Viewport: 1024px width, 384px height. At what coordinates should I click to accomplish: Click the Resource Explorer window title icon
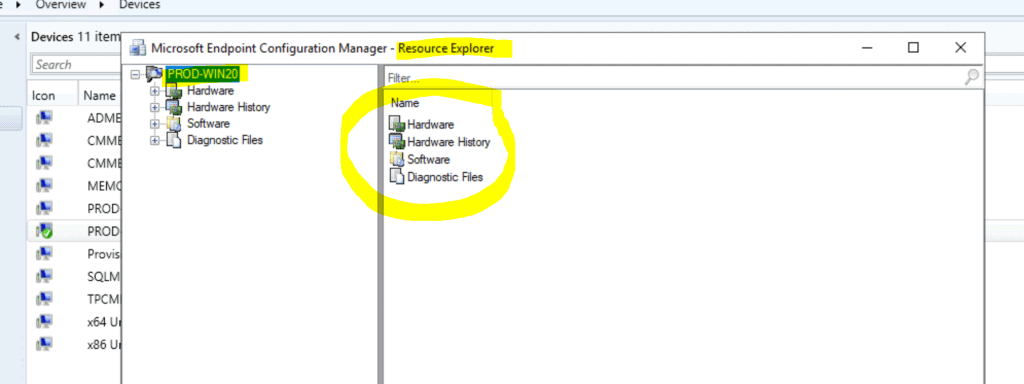click(x=137, y=48)
